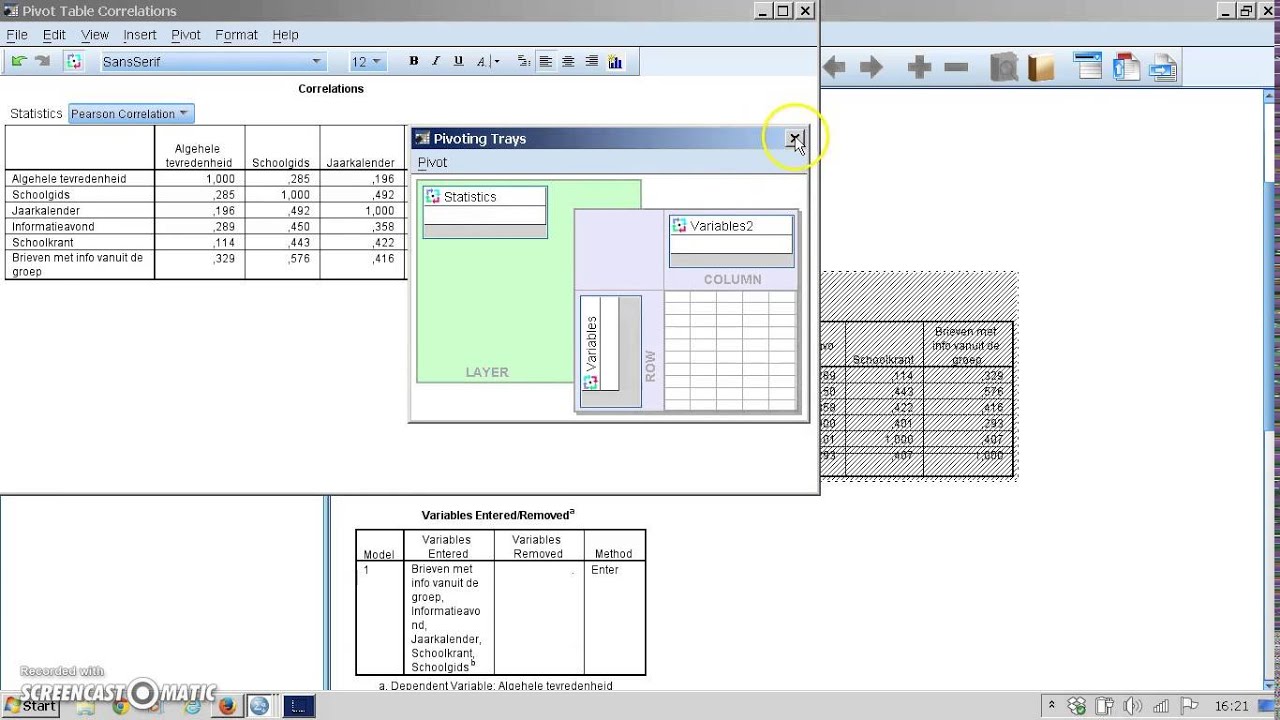The height and width of the screenshot is (720, 1280).
Task: Click the designate window icon in Viewer
Action: pyautogui.click(x=1088, y=67)
